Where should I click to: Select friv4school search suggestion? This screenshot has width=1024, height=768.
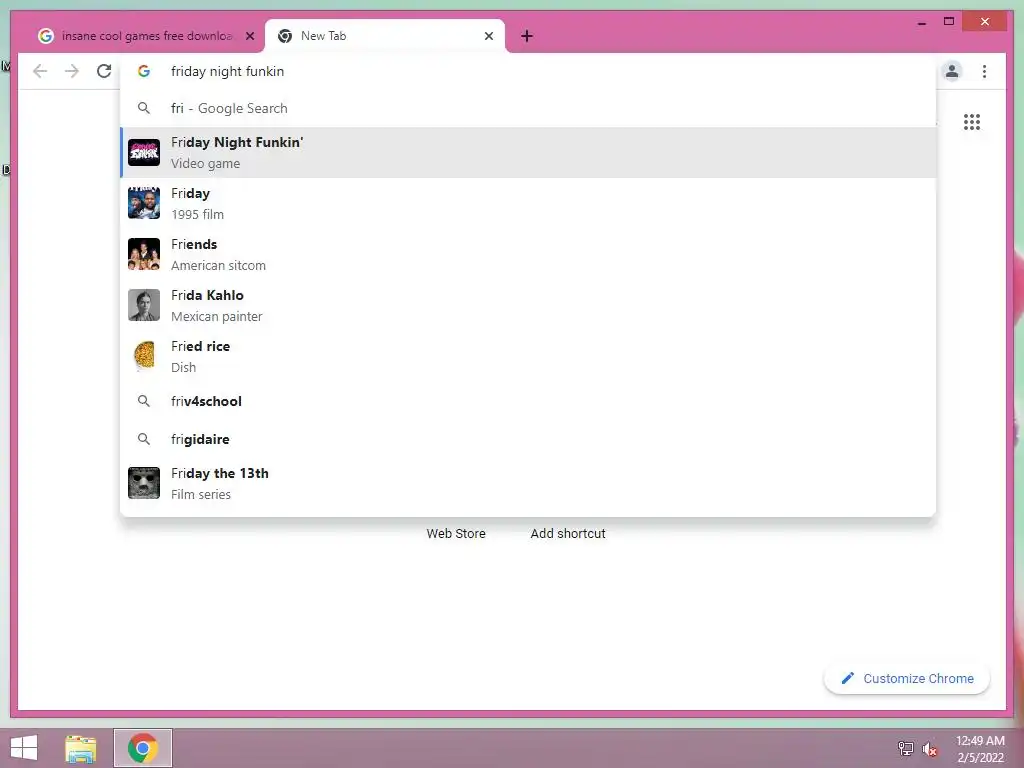click(528, 401)
